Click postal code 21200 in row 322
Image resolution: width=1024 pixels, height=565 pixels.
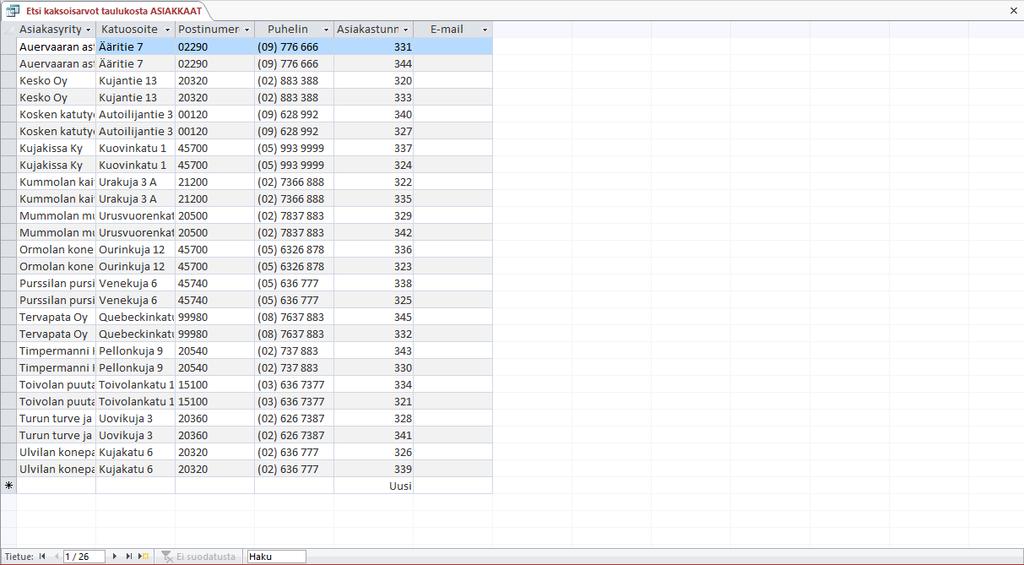(215, 182)
